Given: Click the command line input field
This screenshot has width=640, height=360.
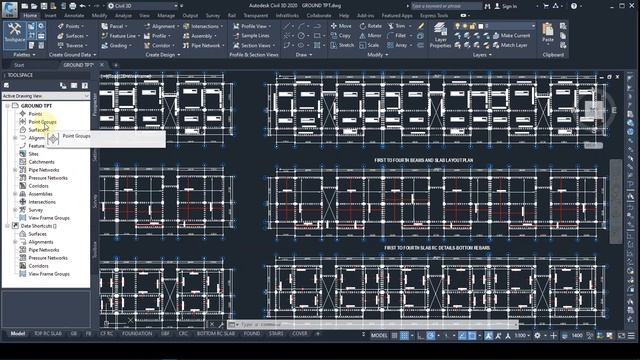Looking at the screenshot, I should (x=373, y=324).
